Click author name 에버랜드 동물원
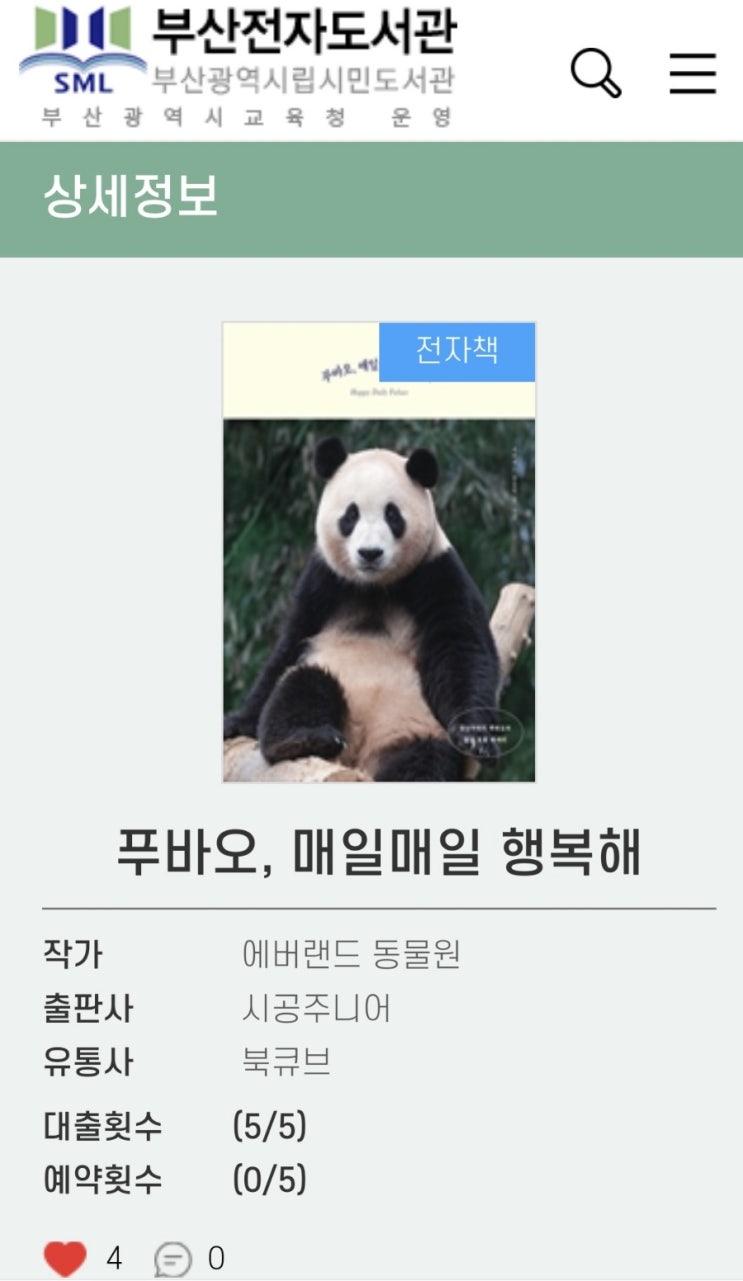The width and height of the screenshot is (743, 1281). click(x=351, y=955)
